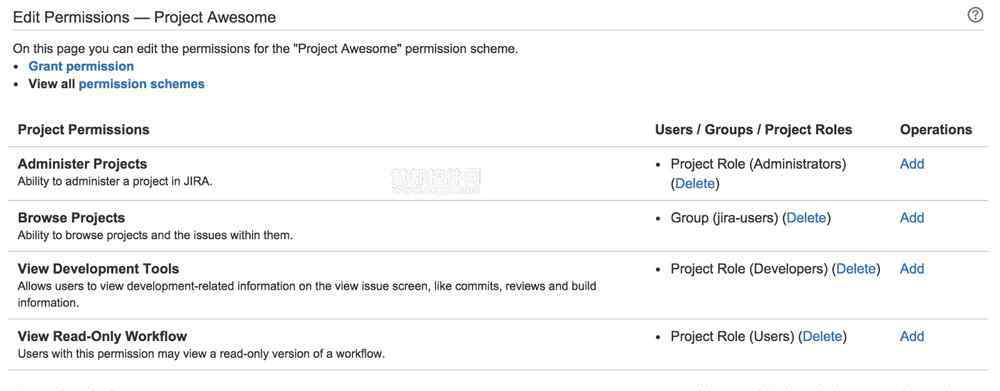View all permission schemes link
The image size is (1000, 391).
pos(142,84)
